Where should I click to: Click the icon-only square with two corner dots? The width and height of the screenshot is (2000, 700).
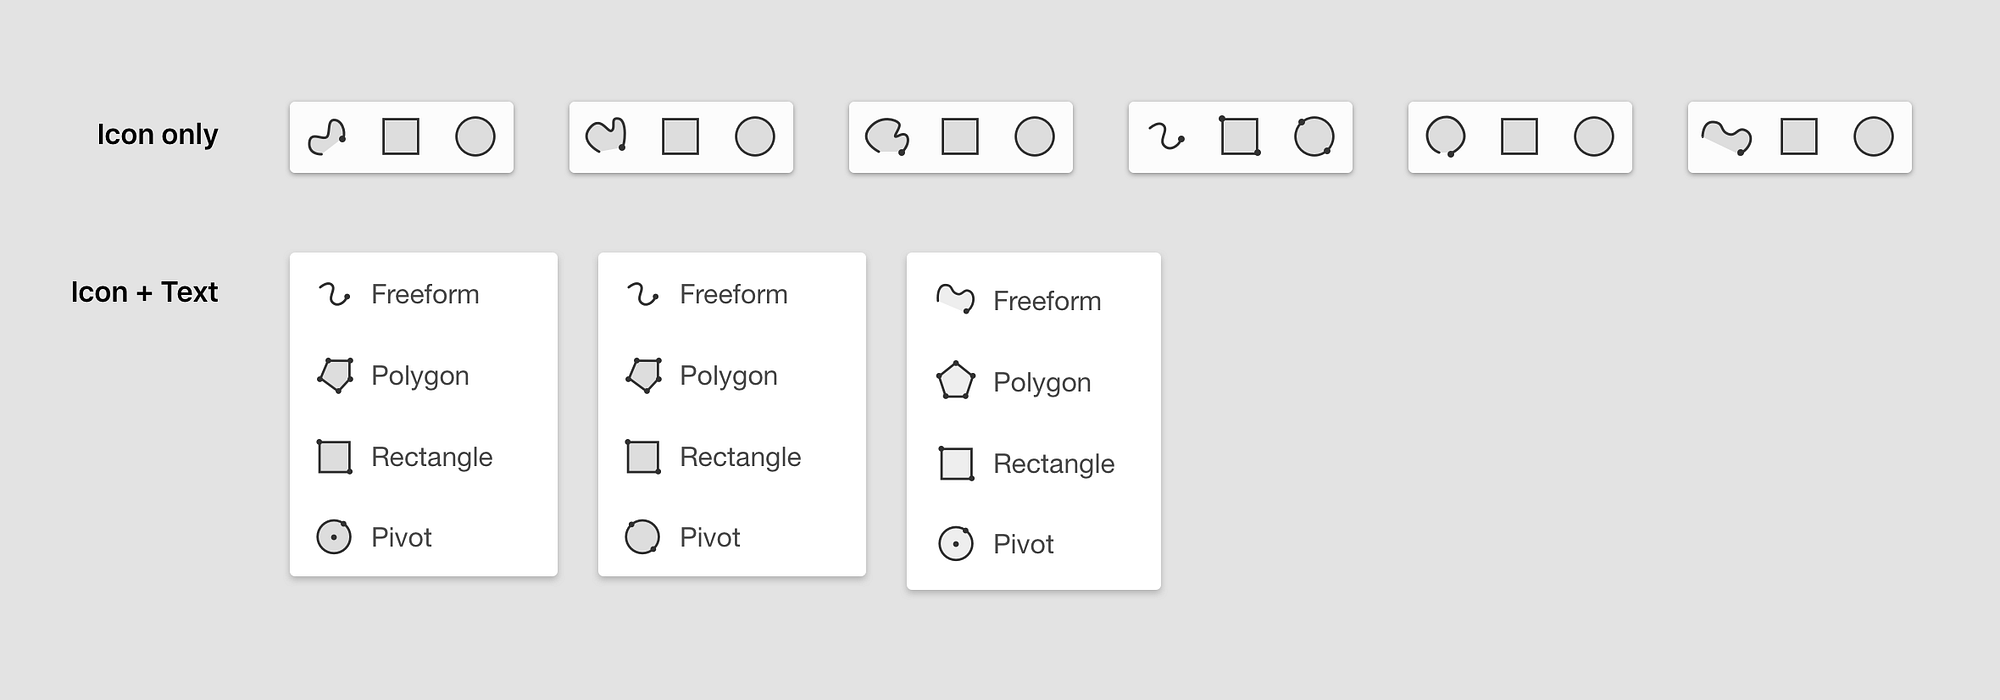click(1240, 137)
